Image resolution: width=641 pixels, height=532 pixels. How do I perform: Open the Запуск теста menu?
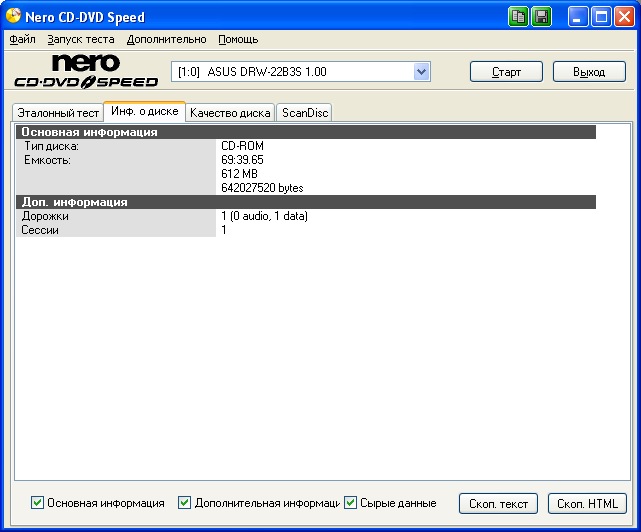pos(81,40)
